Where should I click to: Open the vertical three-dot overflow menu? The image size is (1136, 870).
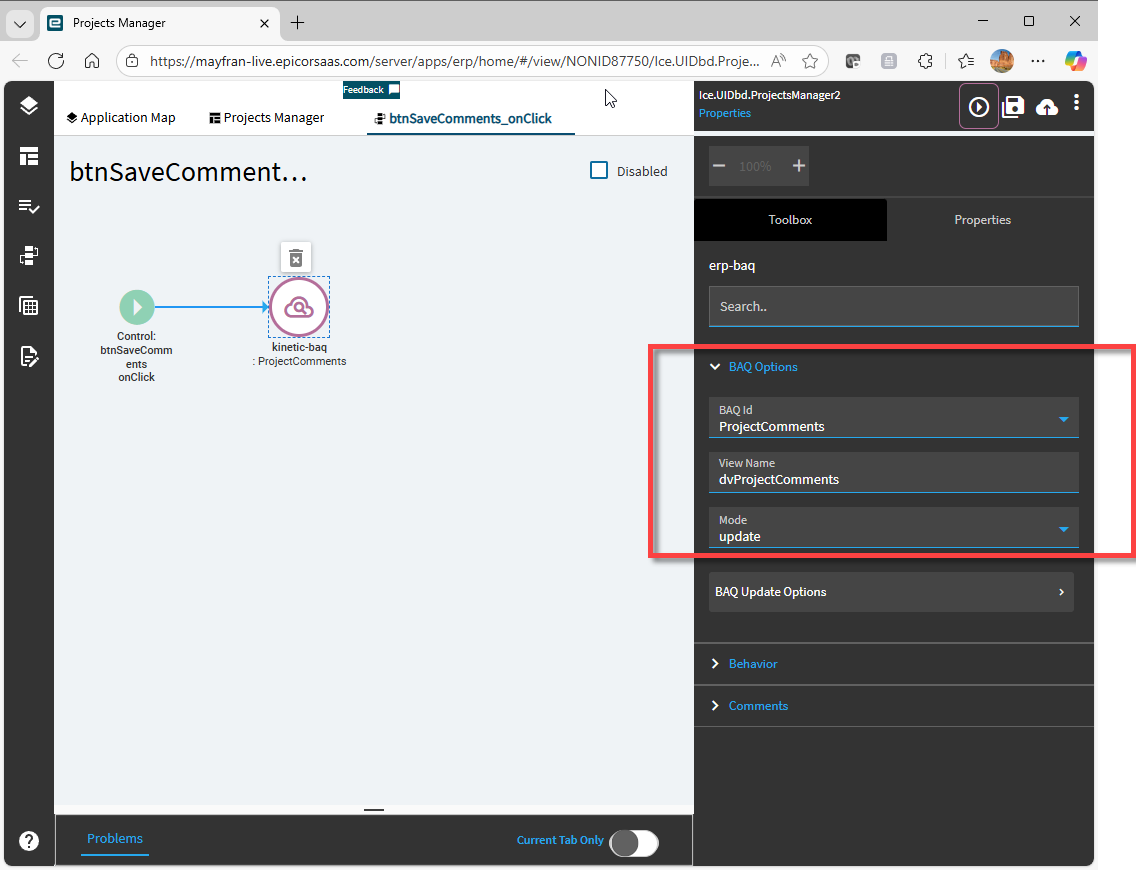(1077, 103)
